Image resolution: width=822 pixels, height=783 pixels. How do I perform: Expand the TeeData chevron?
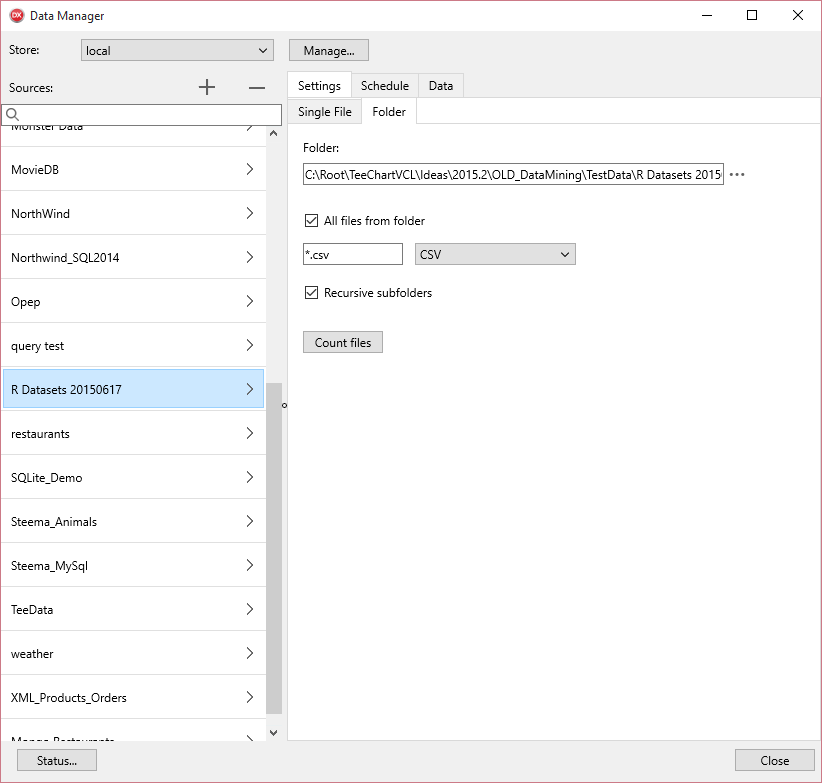click(250, 609)
